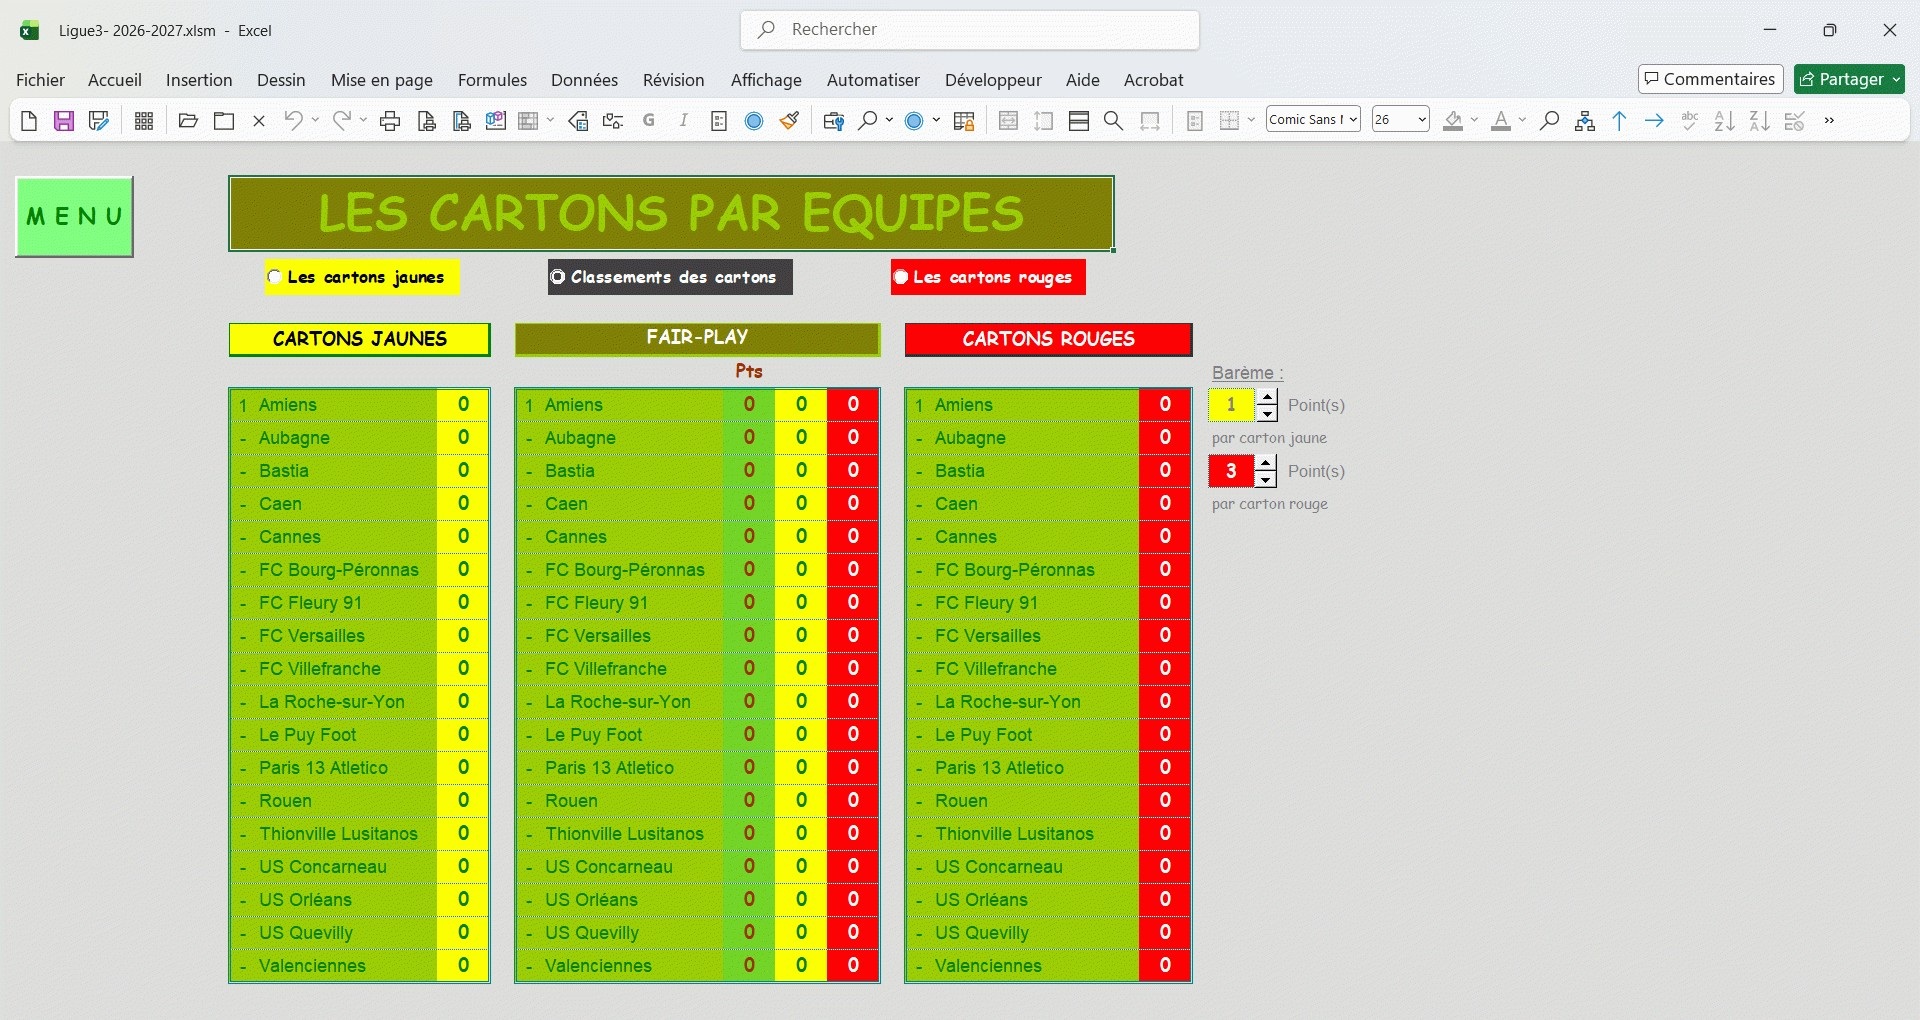
Task: Increase points per carton jaune
Action: click(x=1267, y=397)
